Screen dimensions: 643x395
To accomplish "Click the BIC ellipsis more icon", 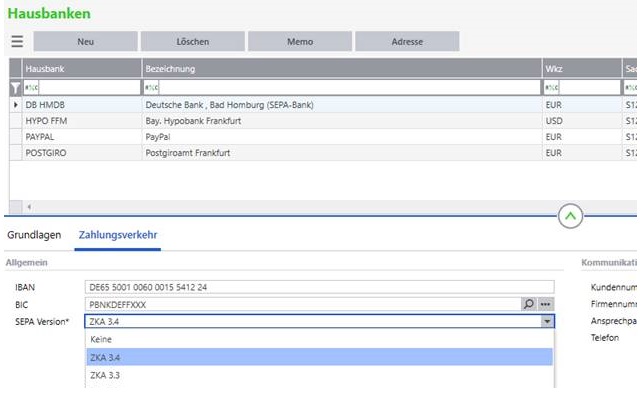I will (545, 304).
